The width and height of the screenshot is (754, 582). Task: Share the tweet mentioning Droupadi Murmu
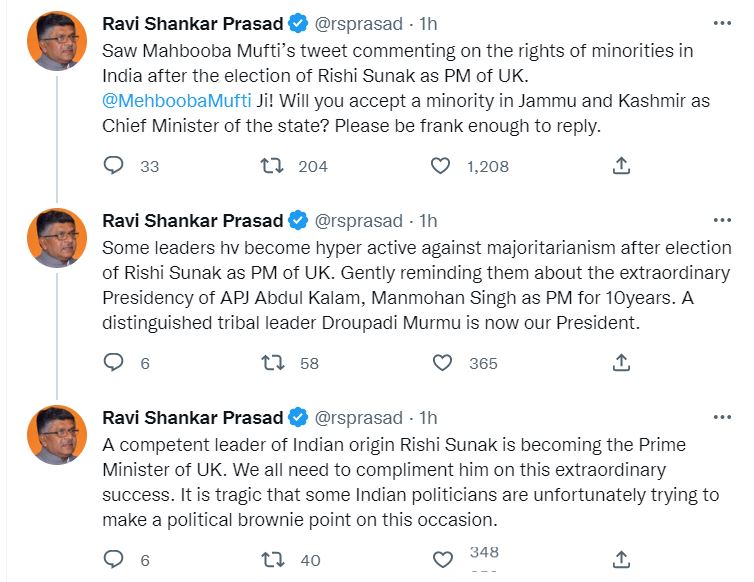pyautogui.click(x=620, y=363)
